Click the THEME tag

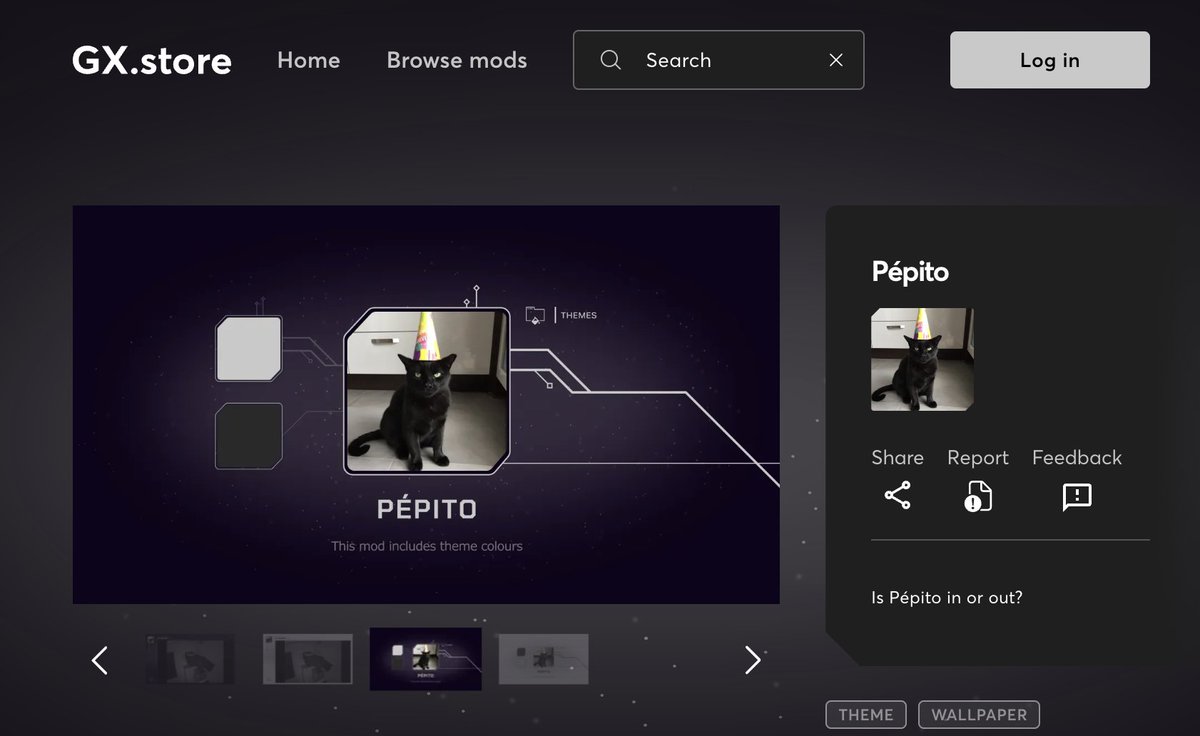(866, 715)
